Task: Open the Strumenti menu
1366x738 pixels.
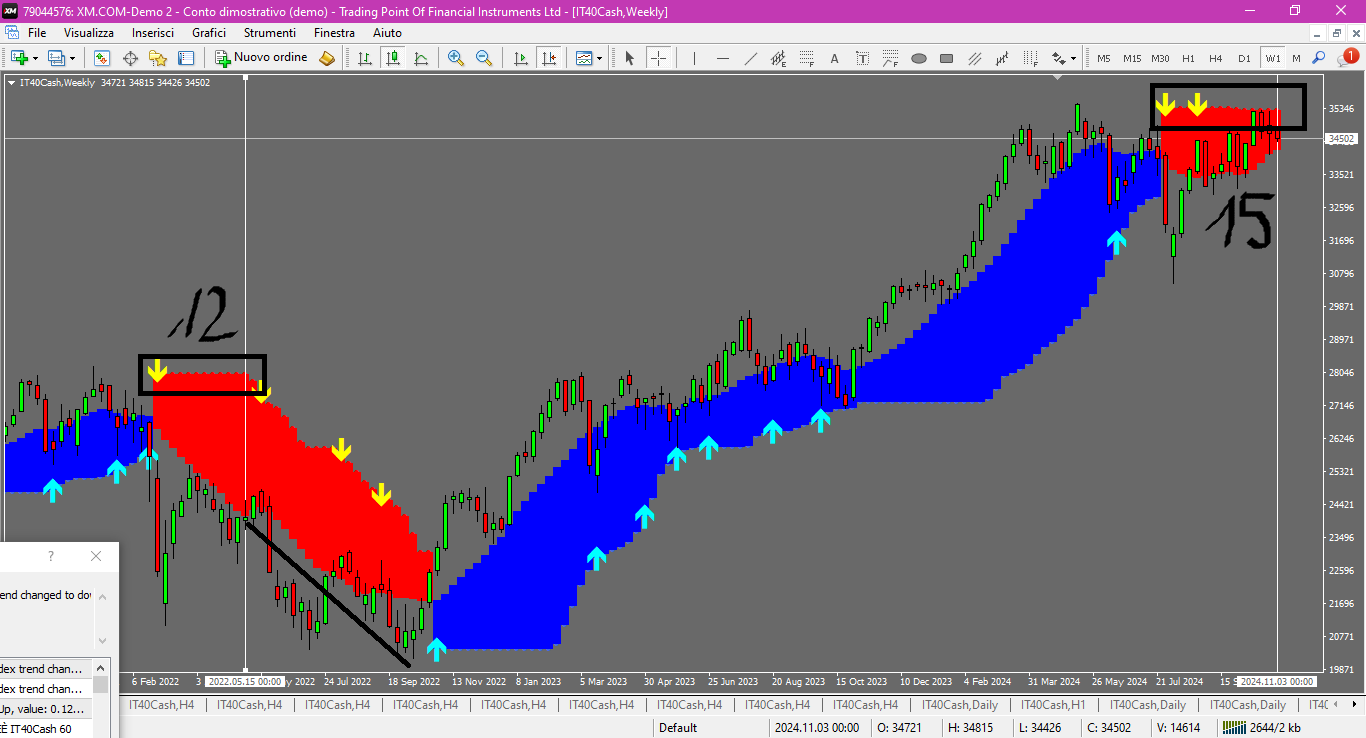Action: [x=270, y=33]
